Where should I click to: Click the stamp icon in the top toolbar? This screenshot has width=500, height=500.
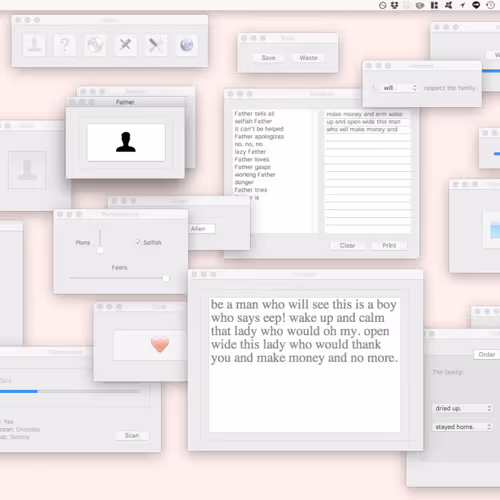point(34,45)
